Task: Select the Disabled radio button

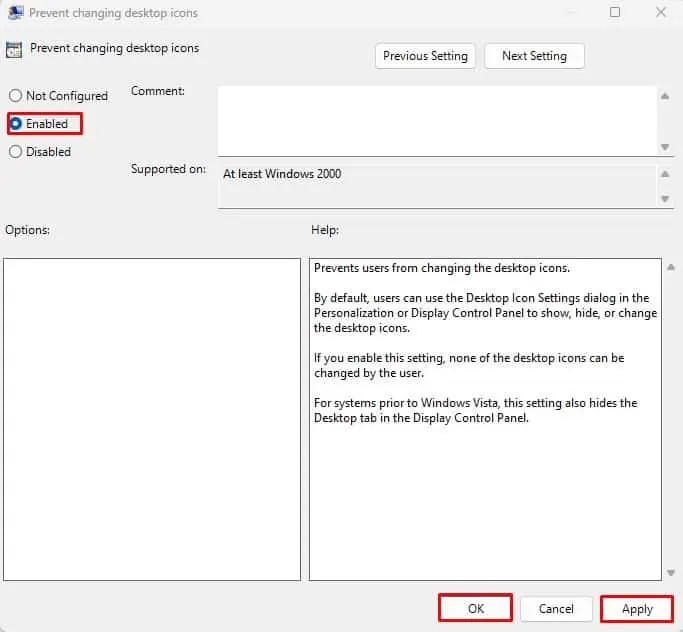Action: pyautogui.click(x=15, y=152)
